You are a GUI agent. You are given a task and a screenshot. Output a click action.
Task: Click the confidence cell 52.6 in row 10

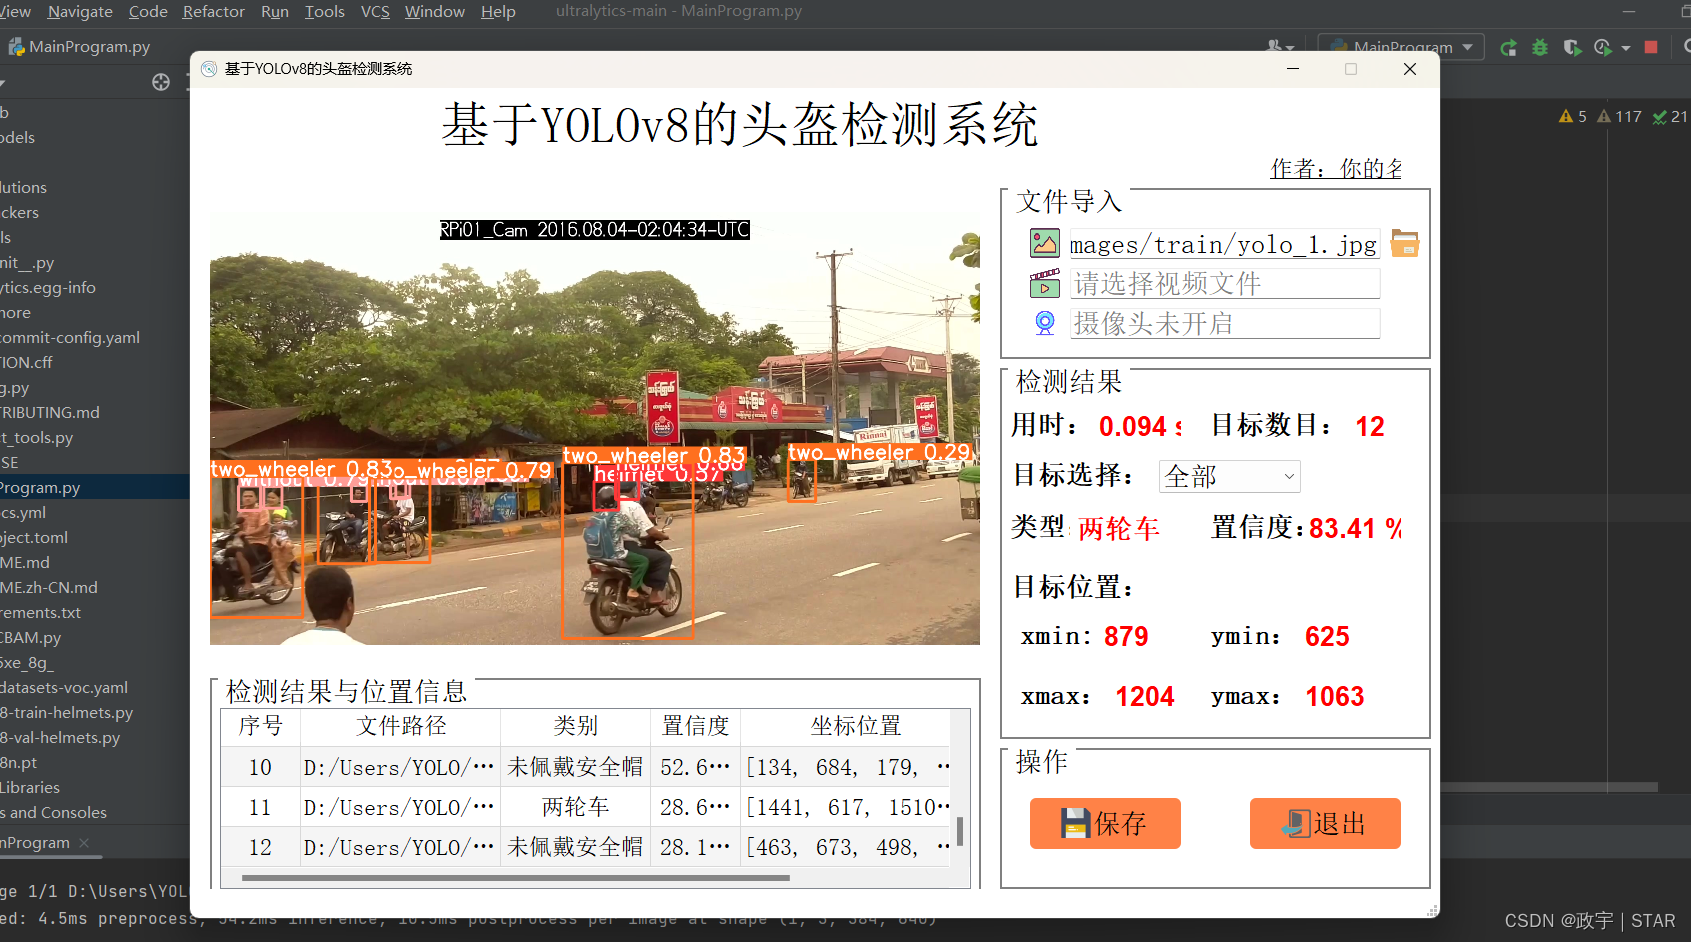pyautogui.click(x=695, y=767)
